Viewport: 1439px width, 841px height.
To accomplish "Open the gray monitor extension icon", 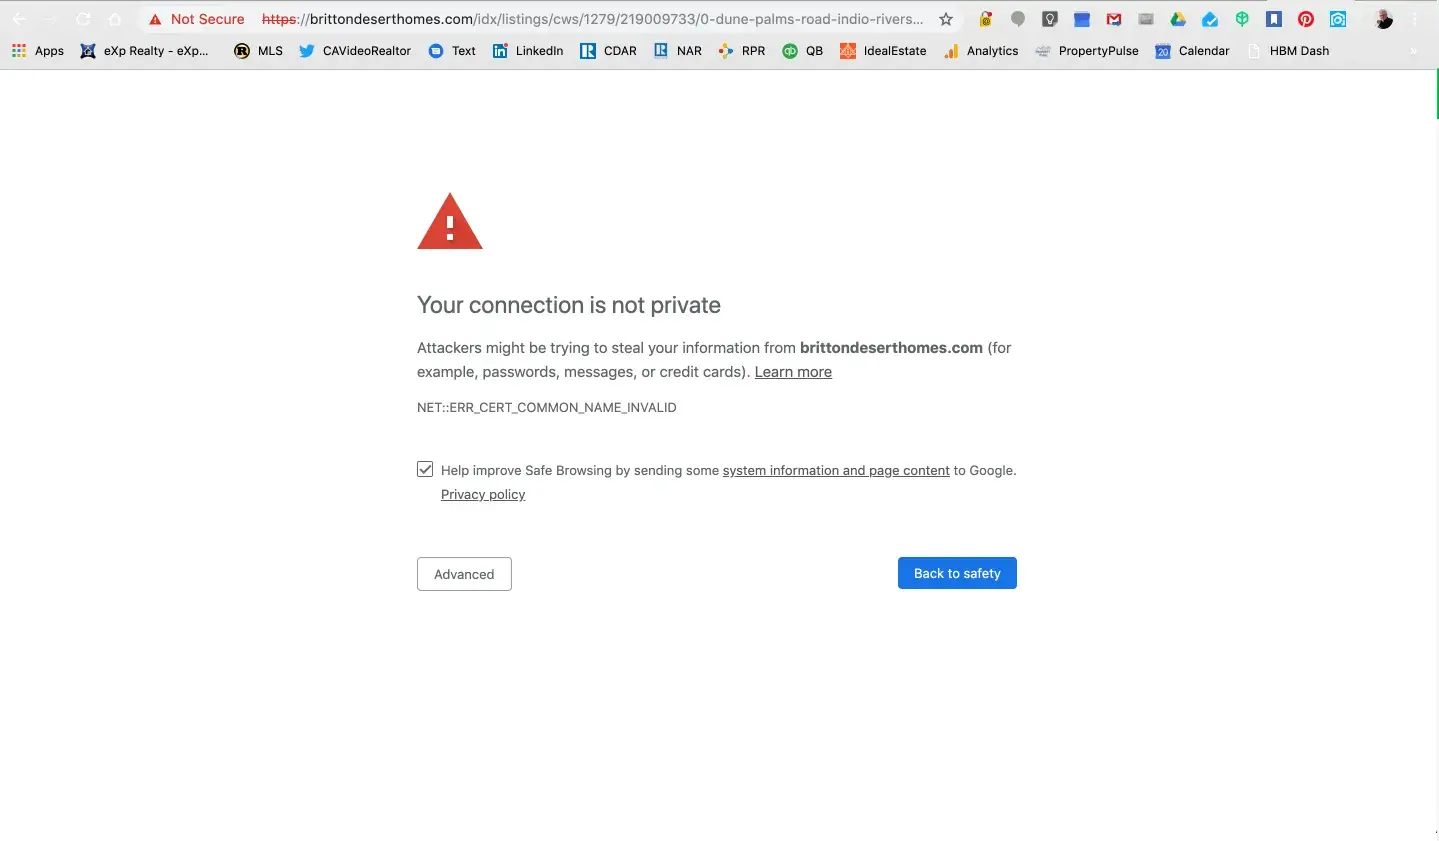I will 1146,19.
